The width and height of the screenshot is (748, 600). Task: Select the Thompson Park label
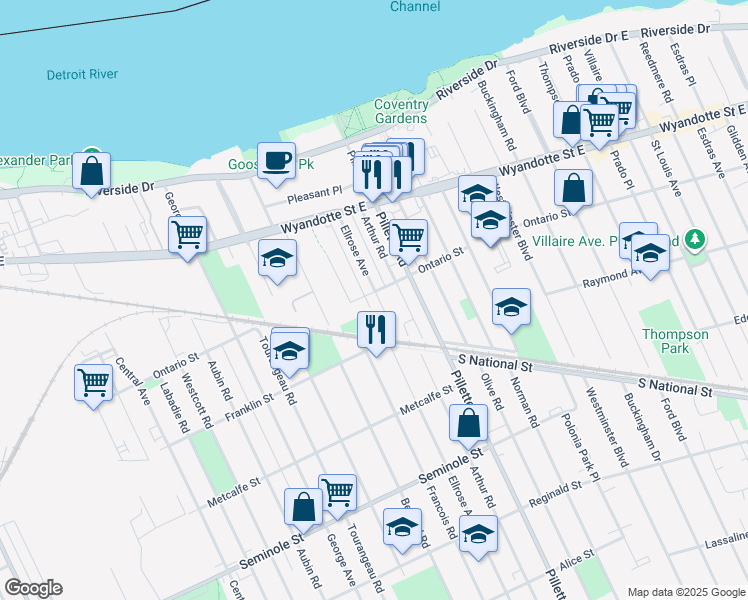[676, 341]
